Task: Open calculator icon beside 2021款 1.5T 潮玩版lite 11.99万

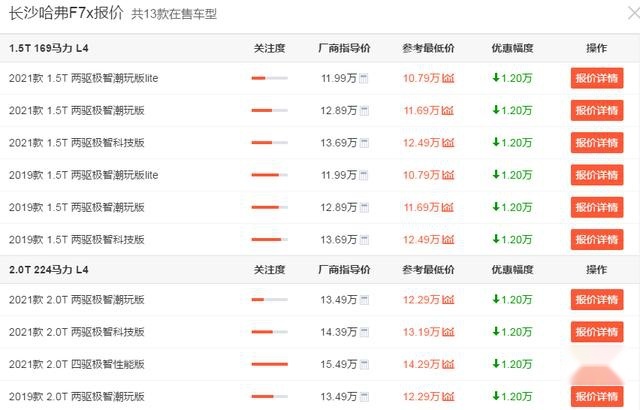Action: (364, 78)
